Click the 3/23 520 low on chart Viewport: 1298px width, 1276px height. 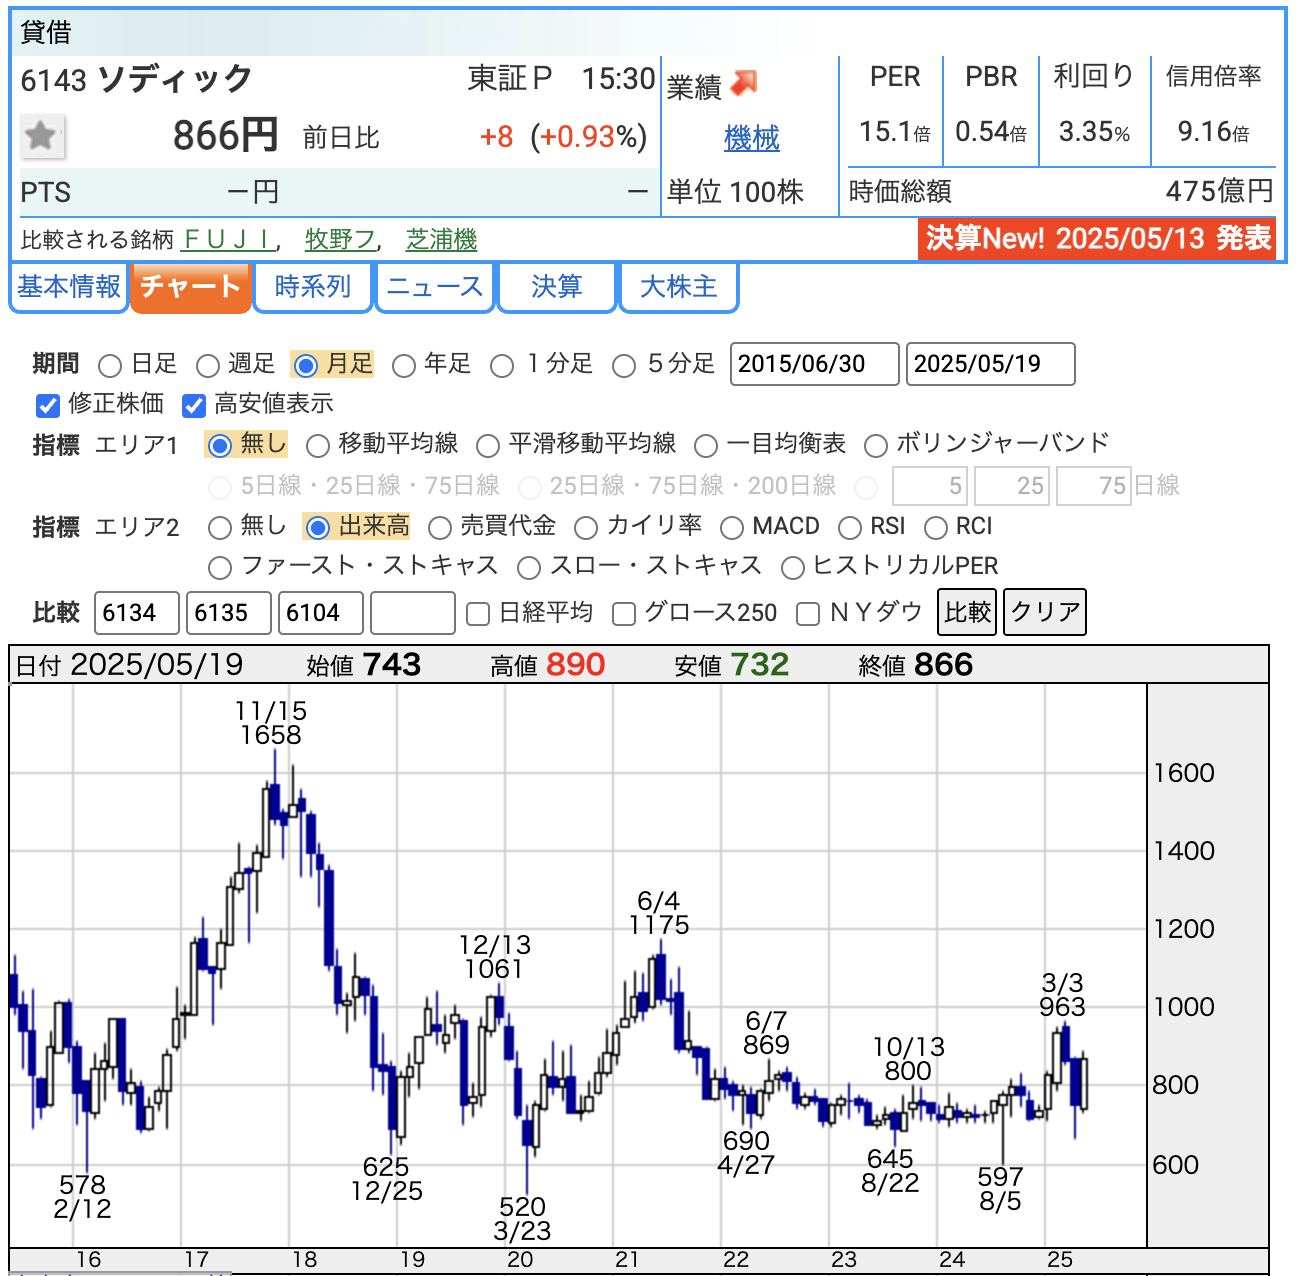click(522, 1219)
